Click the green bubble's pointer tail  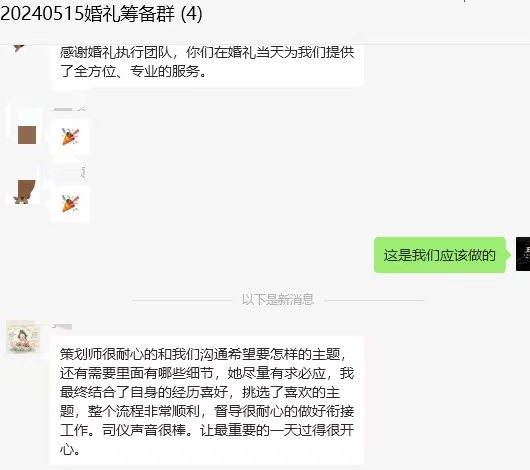coord(508,255)
